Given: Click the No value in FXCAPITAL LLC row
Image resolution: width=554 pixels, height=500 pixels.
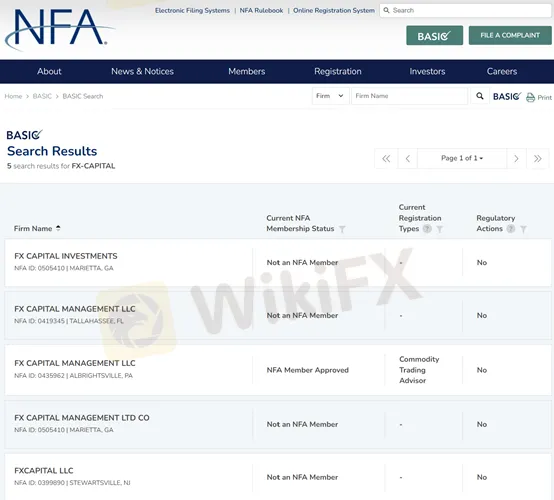Looking at the screenshot, I should 482,477.
